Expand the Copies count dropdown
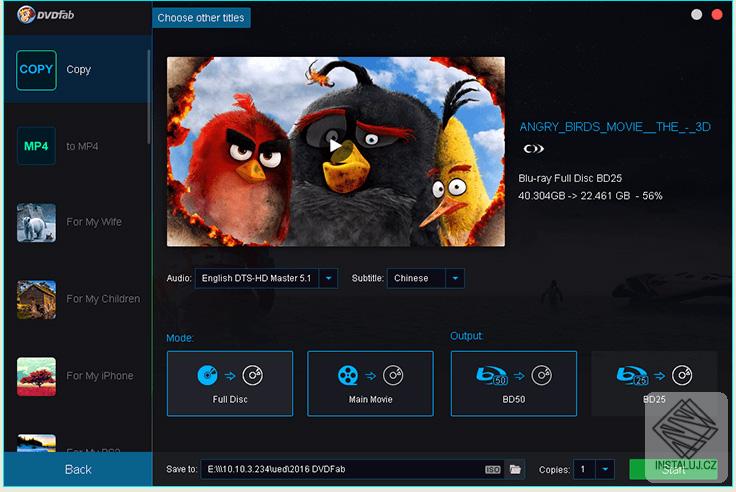This screenshot has height=492, width=736. (605, 469)
